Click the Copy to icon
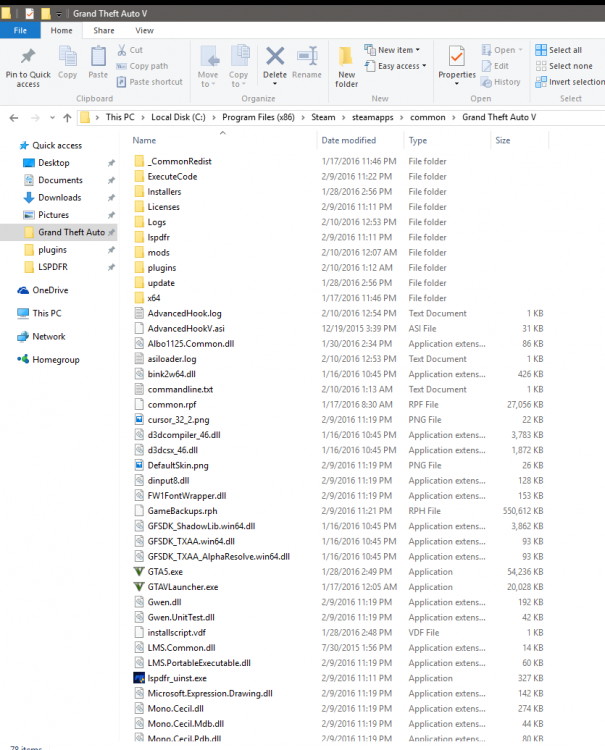This screenshot has width=605, height=750. [240, 55]
